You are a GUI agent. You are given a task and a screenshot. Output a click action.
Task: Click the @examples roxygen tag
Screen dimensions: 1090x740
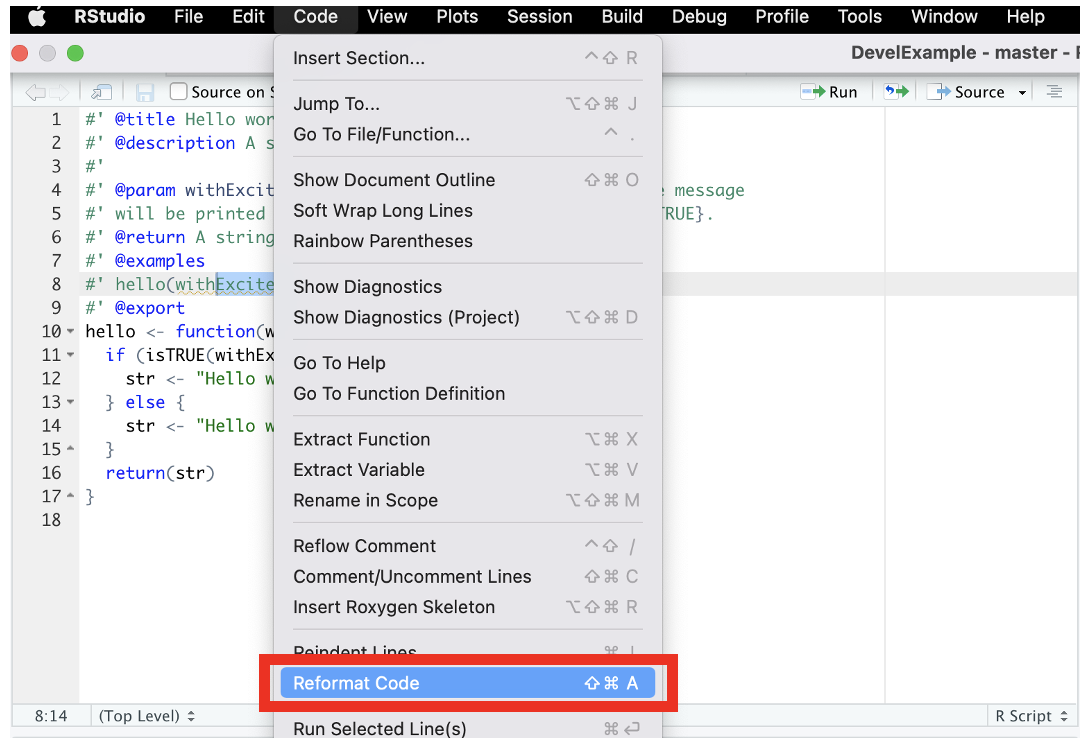[160, 261]
